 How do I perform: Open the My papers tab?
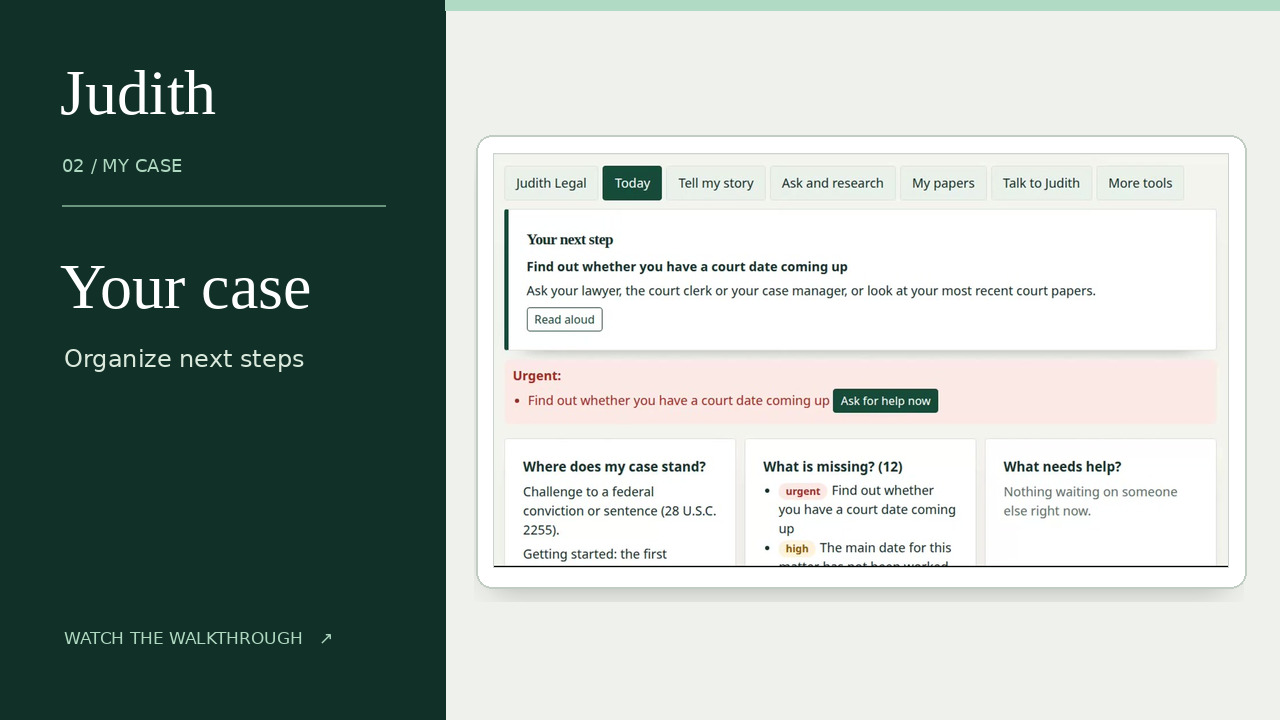943,183
